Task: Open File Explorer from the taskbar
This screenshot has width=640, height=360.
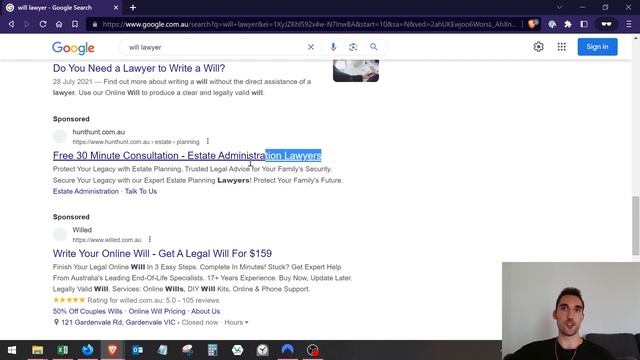Action: 38,350
